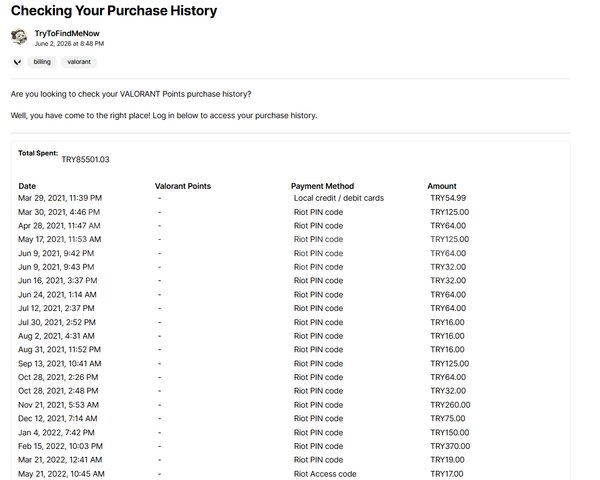Select the TRY85501.03 total amount
The image size is (600, 480).
pyautogui.click(x=85, y=159)
